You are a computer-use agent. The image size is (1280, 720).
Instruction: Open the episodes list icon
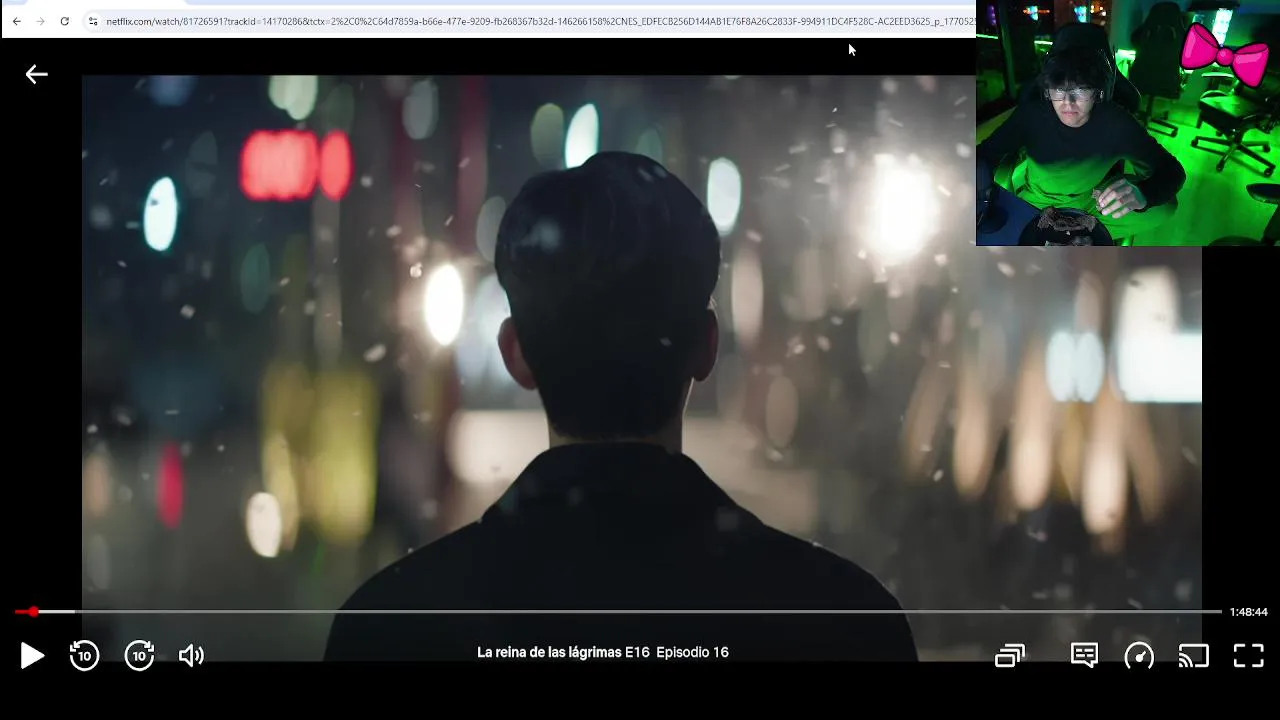1010,656
